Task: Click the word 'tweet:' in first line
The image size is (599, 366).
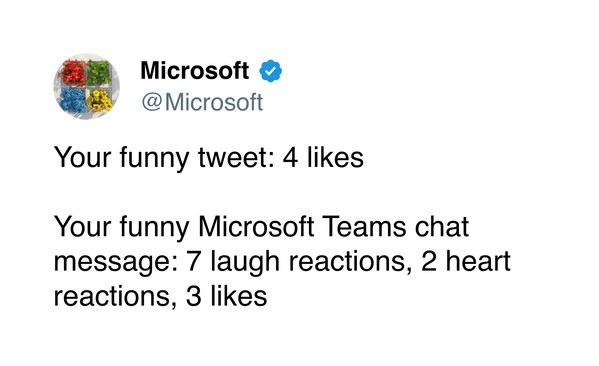Action: coord(236,157)
